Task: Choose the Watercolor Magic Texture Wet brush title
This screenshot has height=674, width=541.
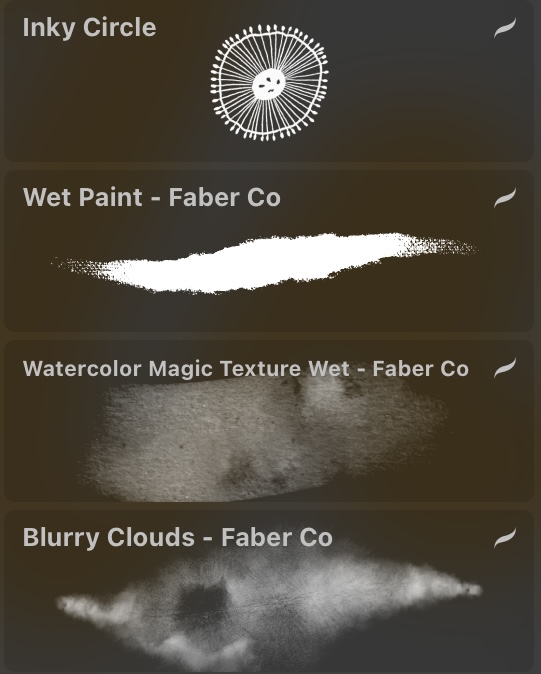Action: point(245,369)
